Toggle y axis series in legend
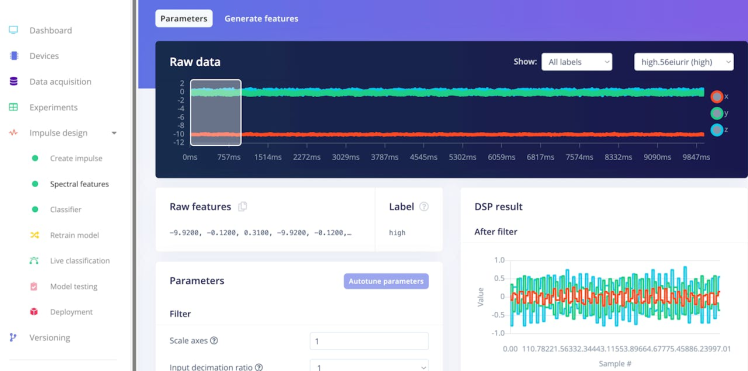 pos(717,113)
